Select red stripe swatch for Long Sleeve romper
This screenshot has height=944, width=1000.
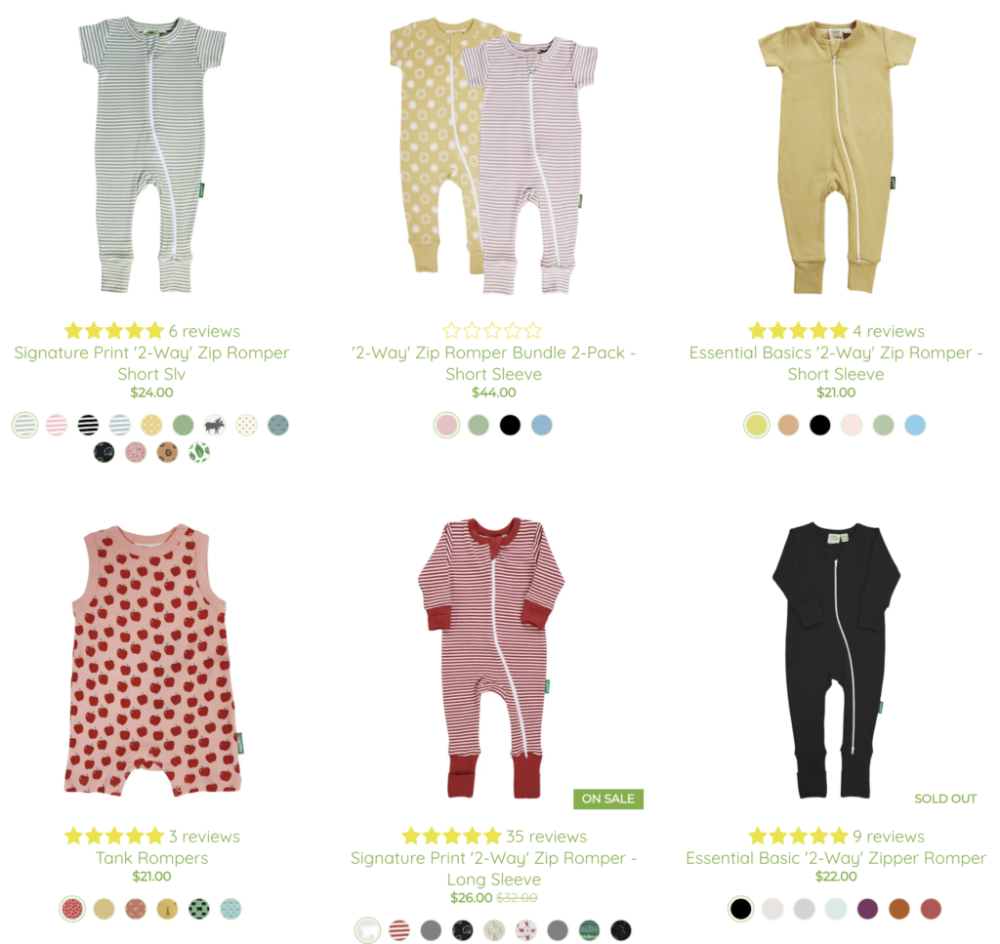(x=399, y=931)
